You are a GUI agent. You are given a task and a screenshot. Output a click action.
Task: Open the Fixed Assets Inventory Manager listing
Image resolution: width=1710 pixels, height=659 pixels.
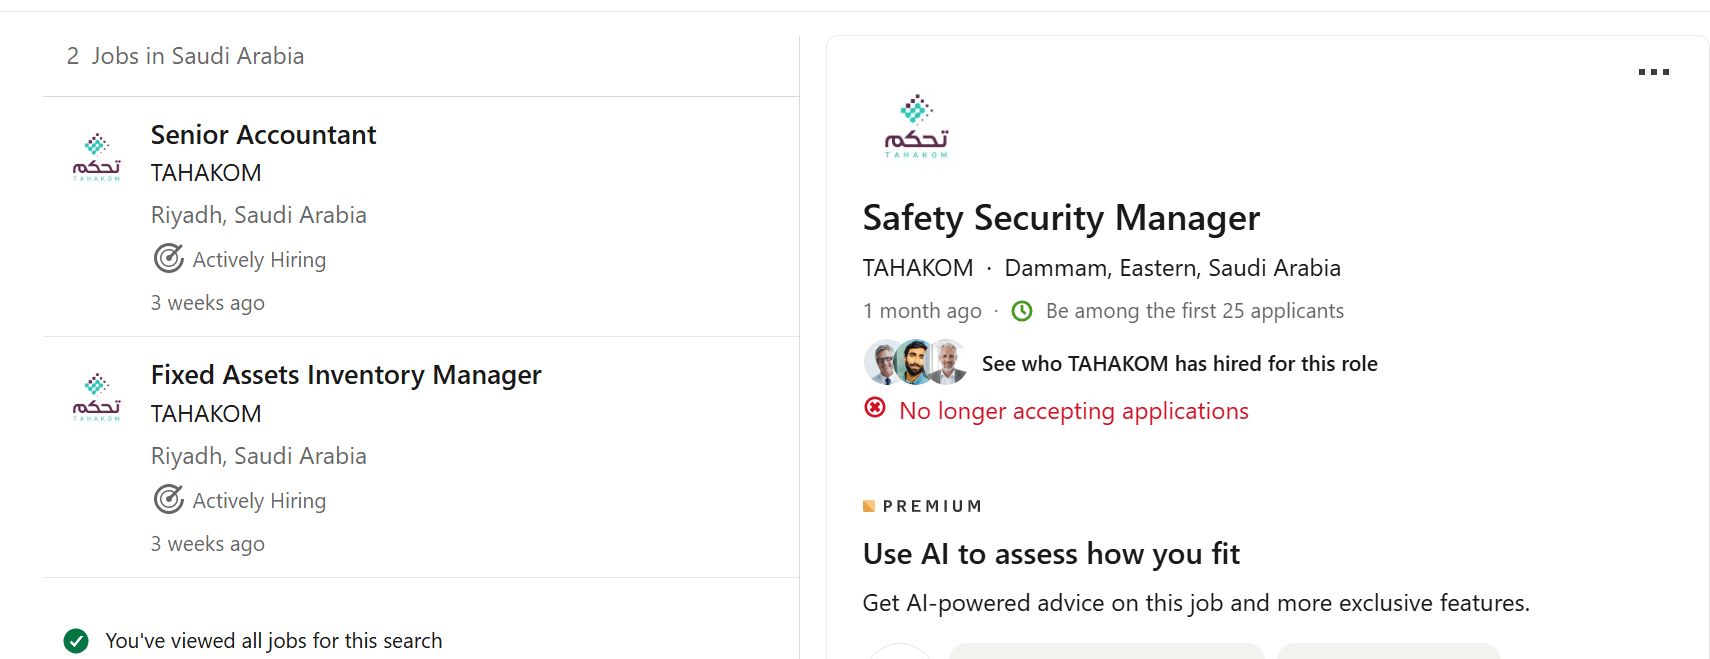346,375
